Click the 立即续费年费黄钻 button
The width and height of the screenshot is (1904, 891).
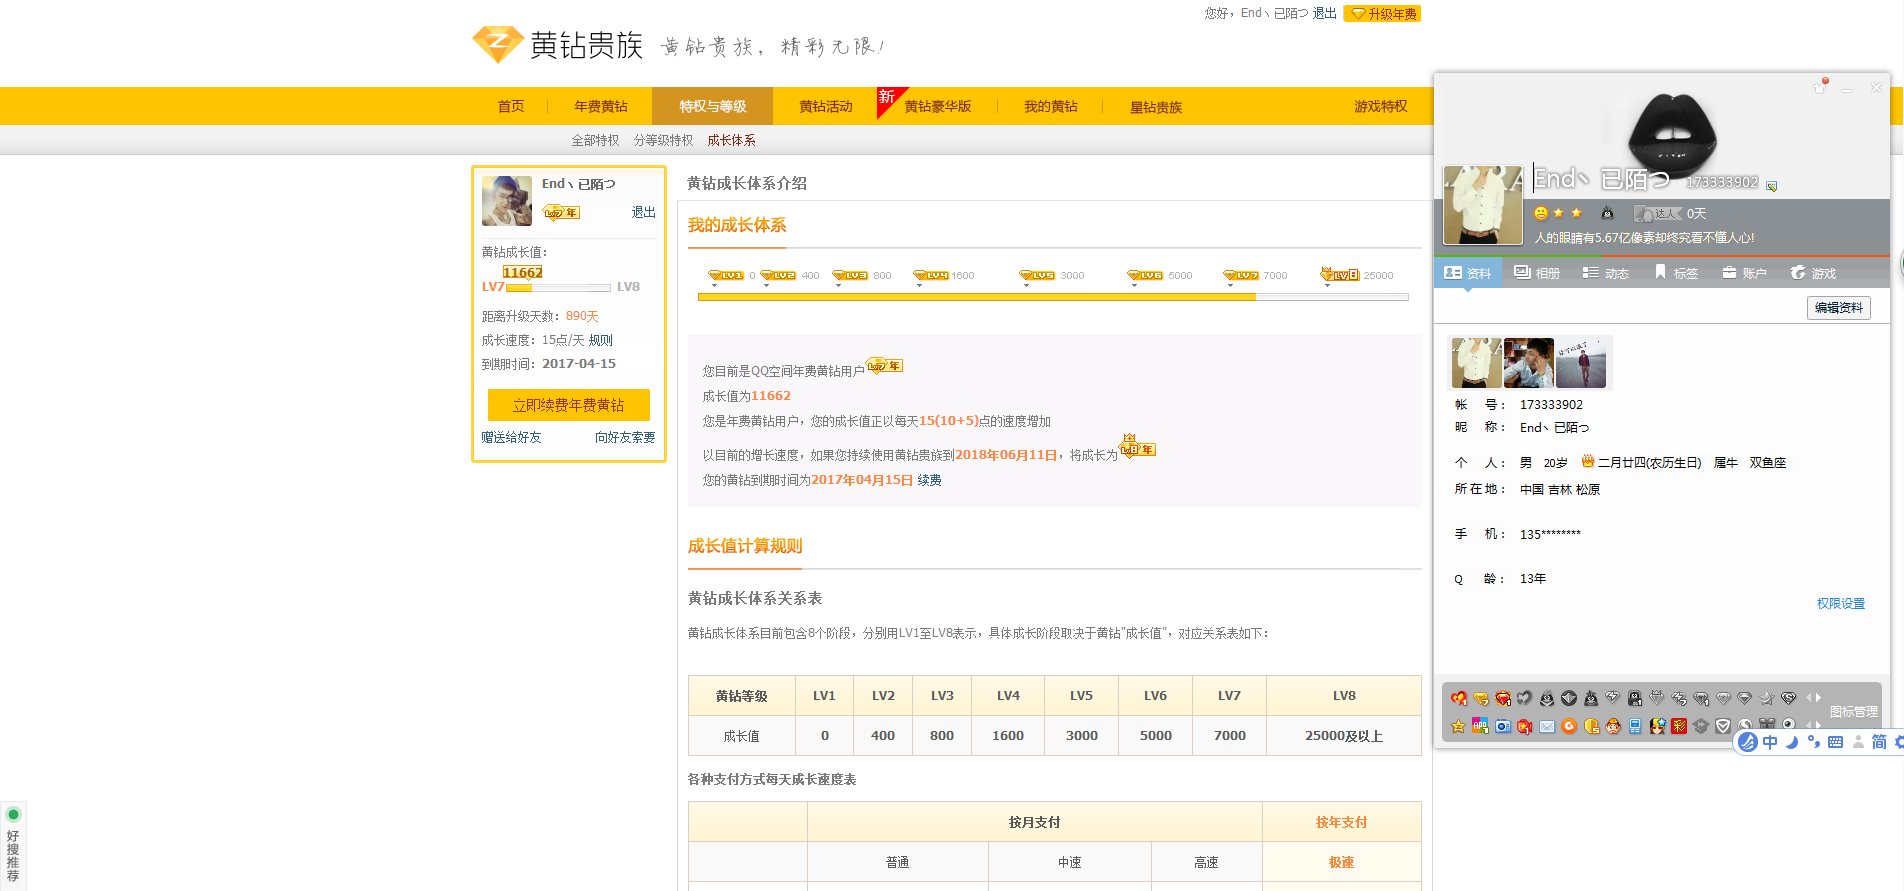coord(569,405)
